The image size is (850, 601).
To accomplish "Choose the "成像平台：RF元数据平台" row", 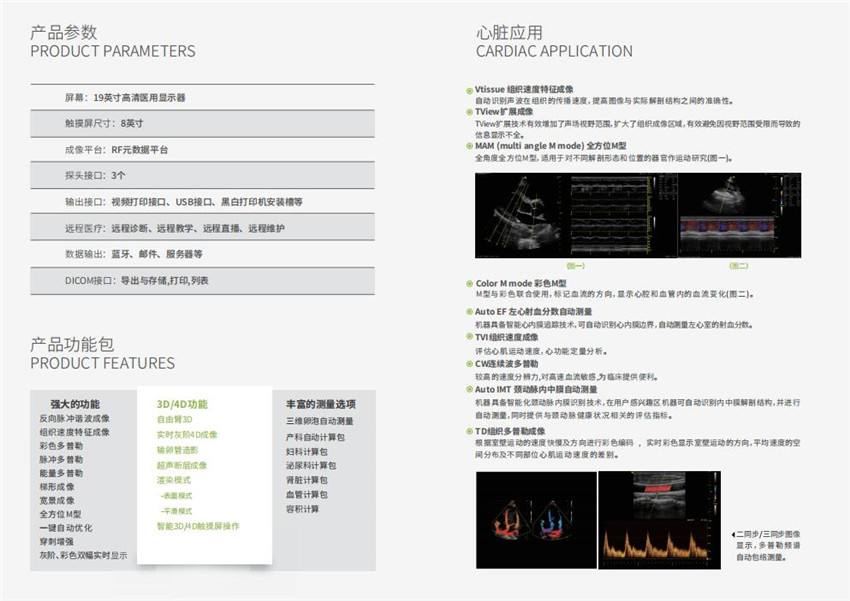I will pyautogui.click(x=202, y=150).
